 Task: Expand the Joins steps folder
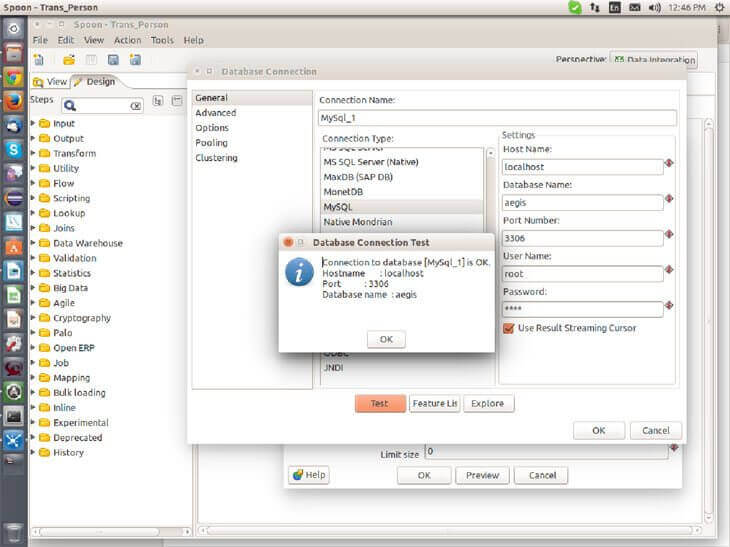[33, 228]
